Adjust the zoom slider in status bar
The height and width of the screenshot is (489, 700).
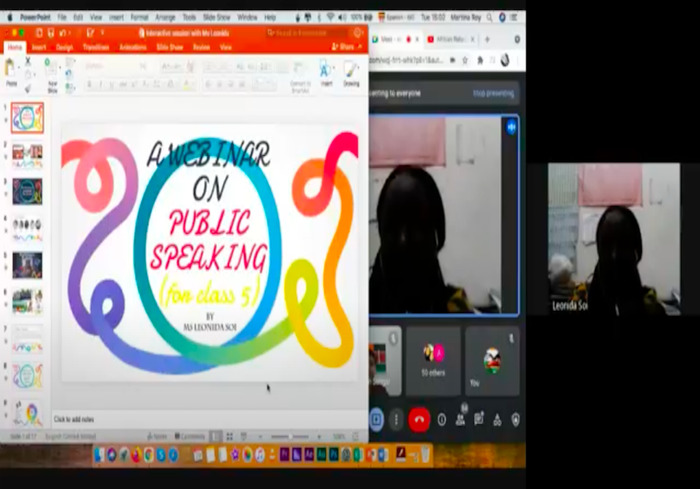coord(290,436)
